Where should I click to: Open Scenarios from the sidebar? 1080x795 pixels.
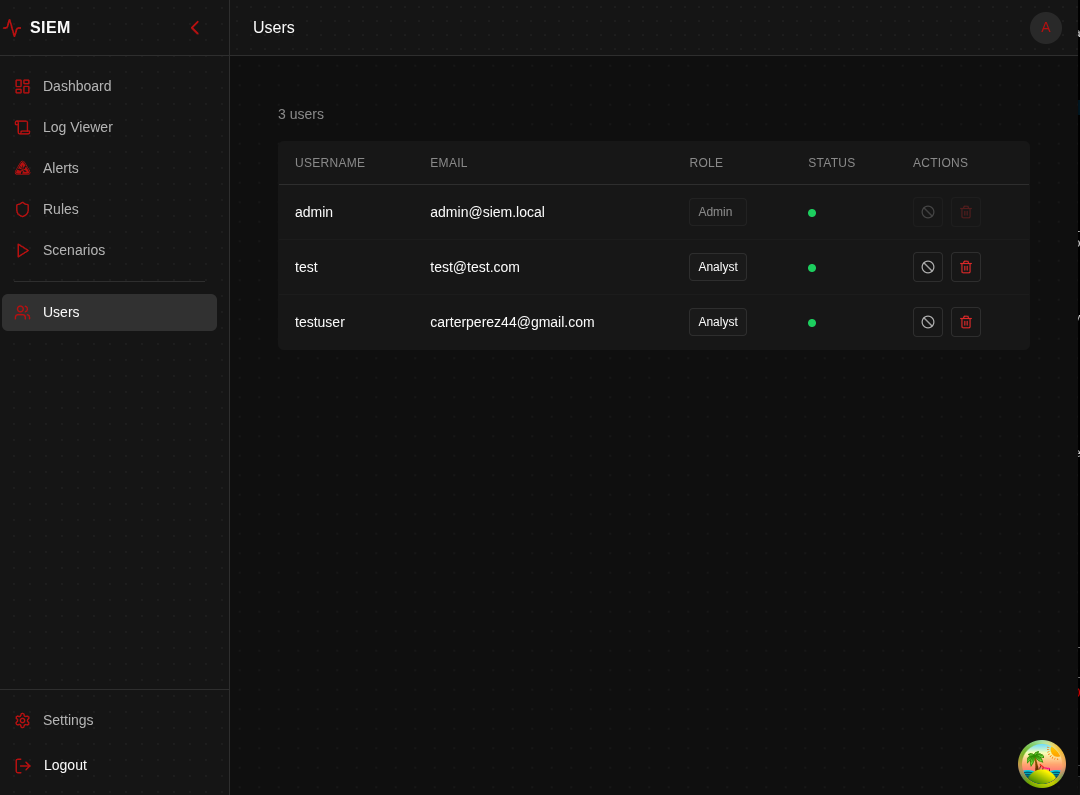point(110,250)
